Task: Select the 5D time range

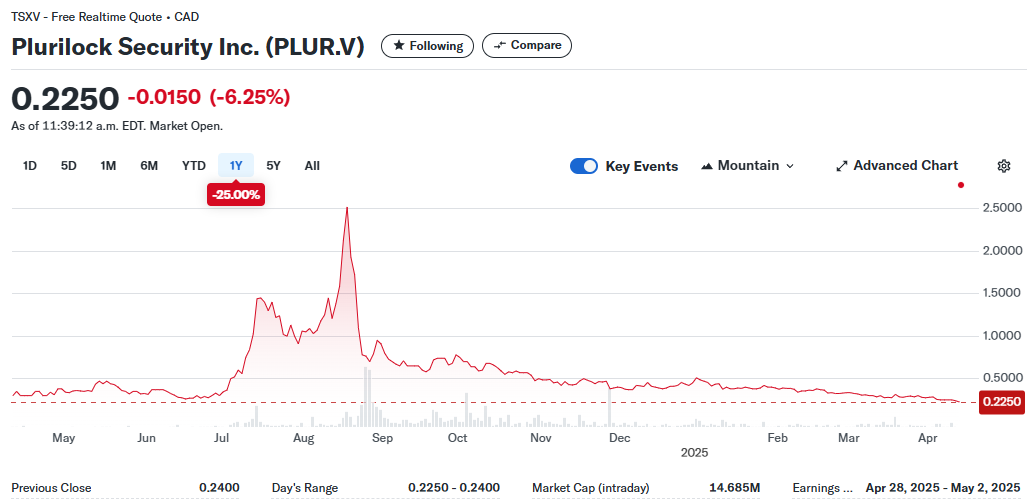Action: (x=69, y=166)
